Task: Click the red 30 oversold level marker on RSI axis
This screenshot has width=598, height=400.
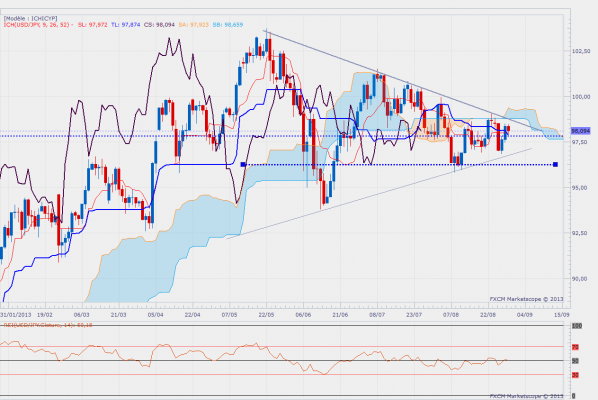Action: (575, 375)
